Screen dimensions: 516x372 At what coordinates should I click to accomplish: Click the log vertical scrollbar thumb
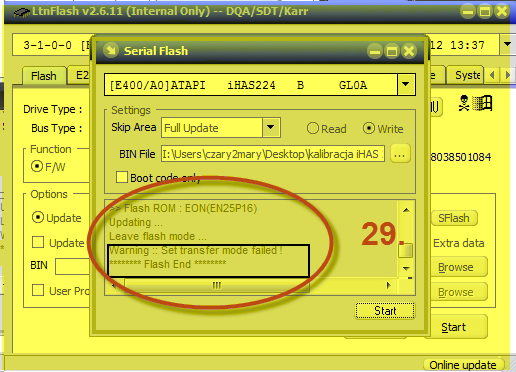coord(406,251)
